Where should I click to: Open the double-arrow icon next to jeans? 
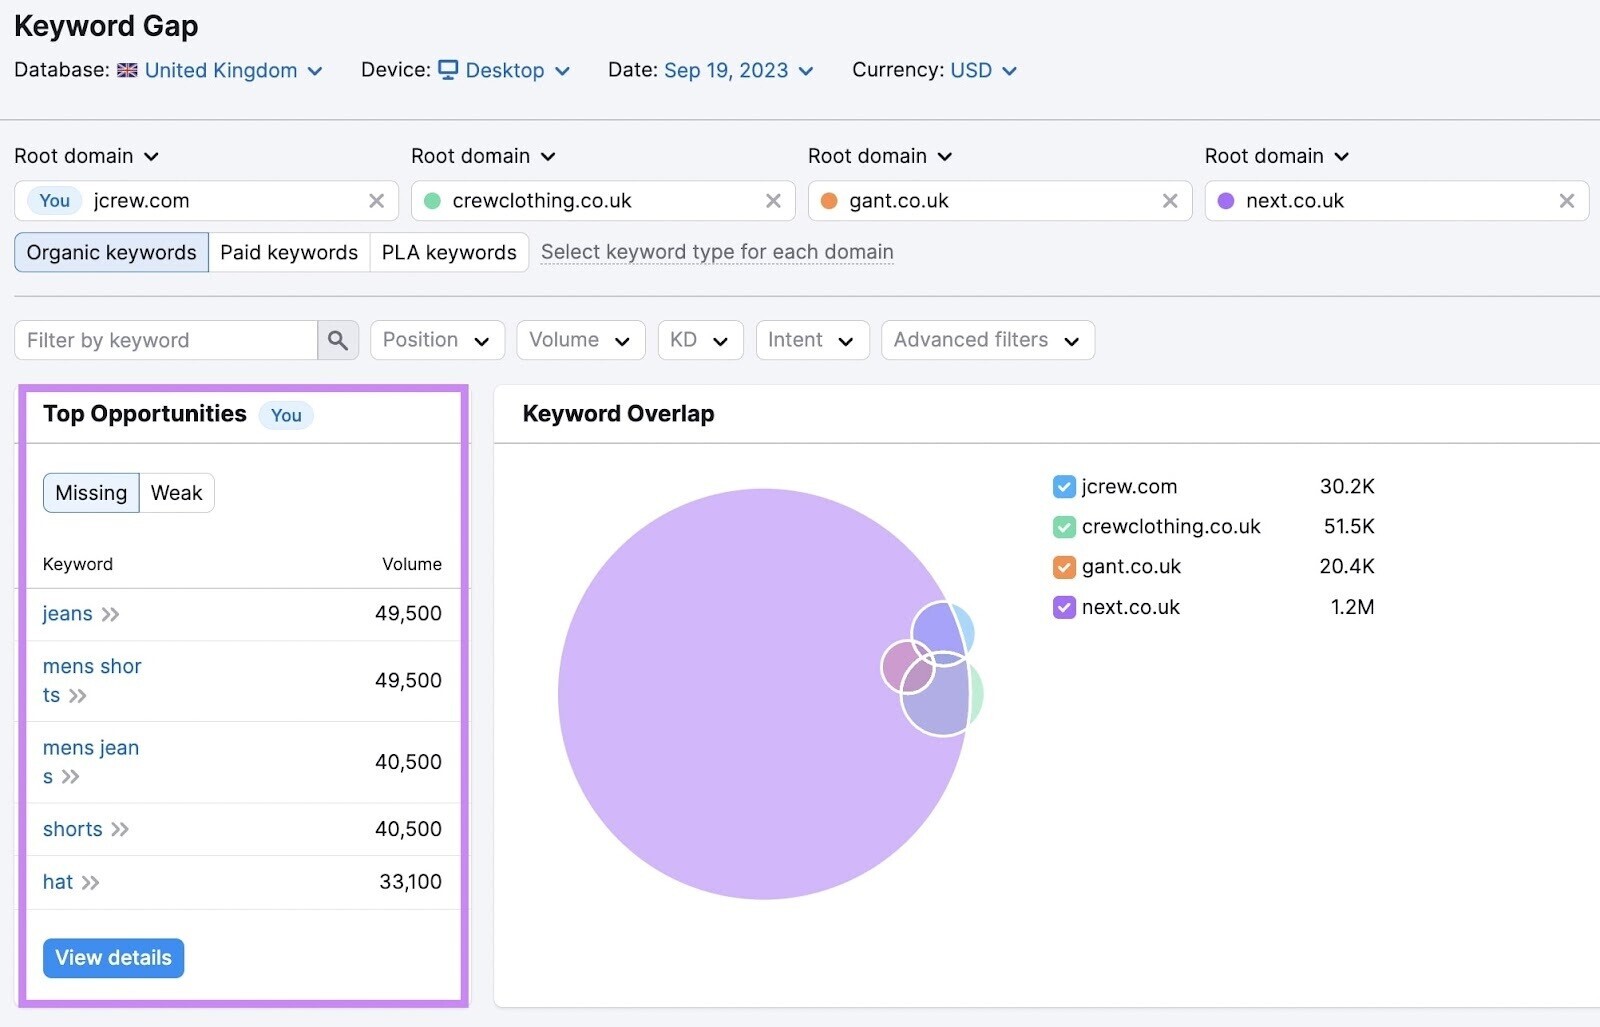110,614
